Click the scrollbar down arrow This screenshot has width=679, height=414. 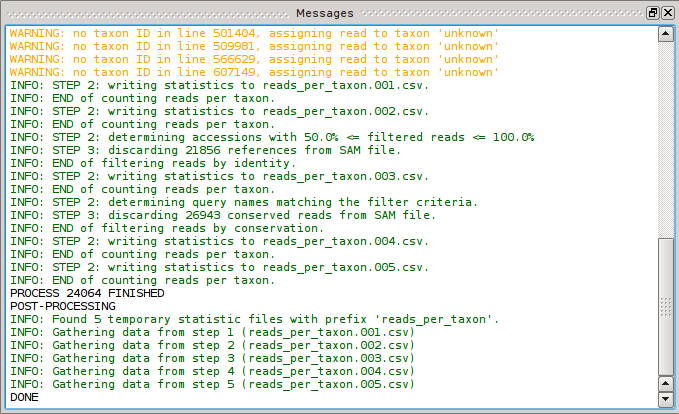665,397
